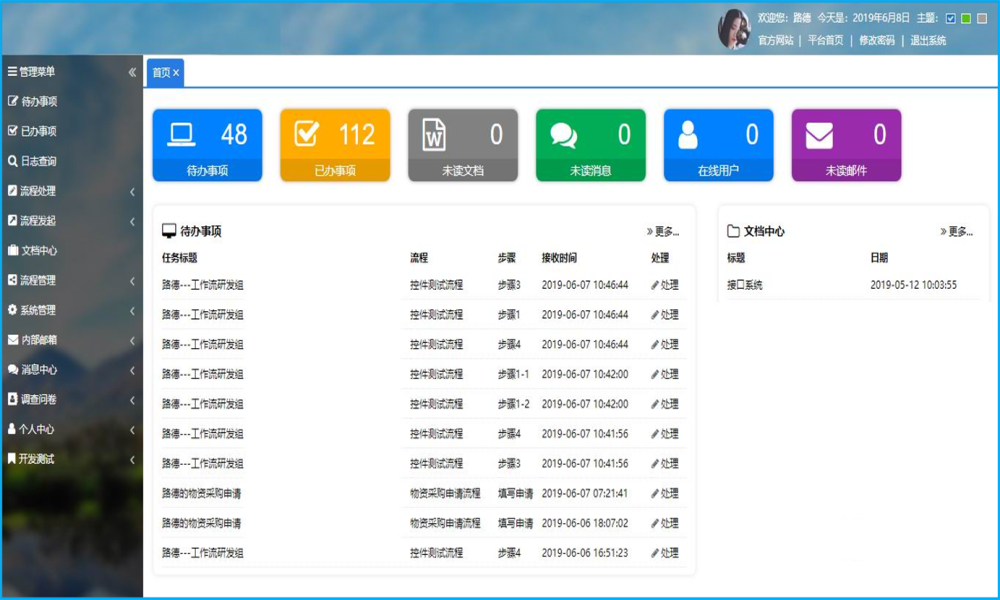Click the chat bubbles icon next to 消息中心
Viewport: 1000px width, 600px height.
coord(13,369)
